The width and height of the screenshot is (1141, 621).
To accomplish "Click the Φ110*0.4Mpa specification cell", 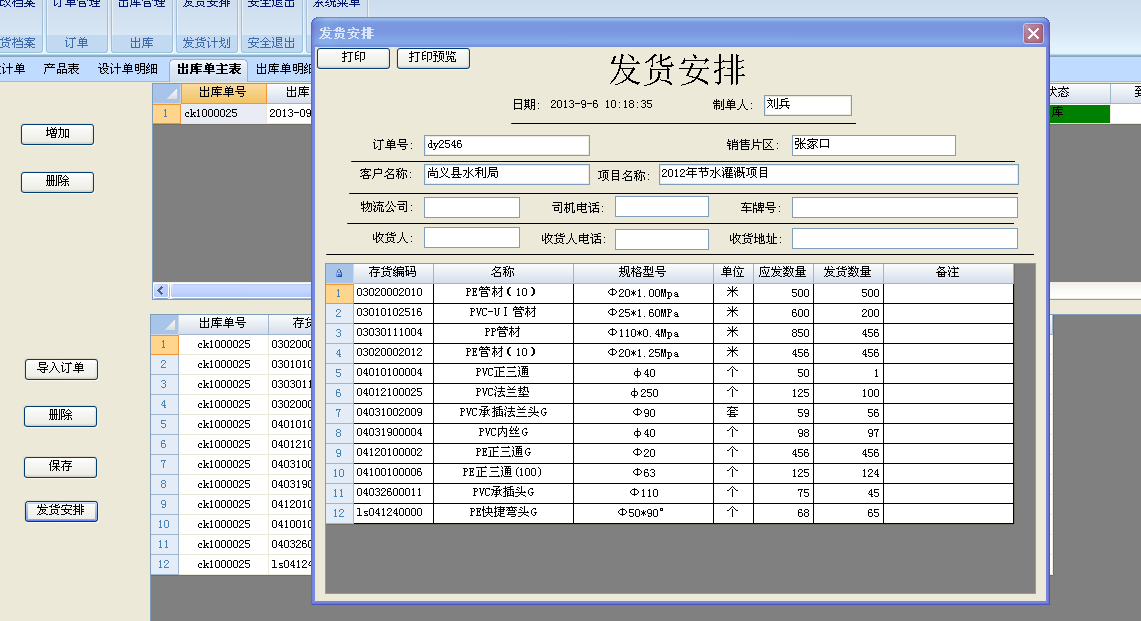I will click(x=643, y=333).
